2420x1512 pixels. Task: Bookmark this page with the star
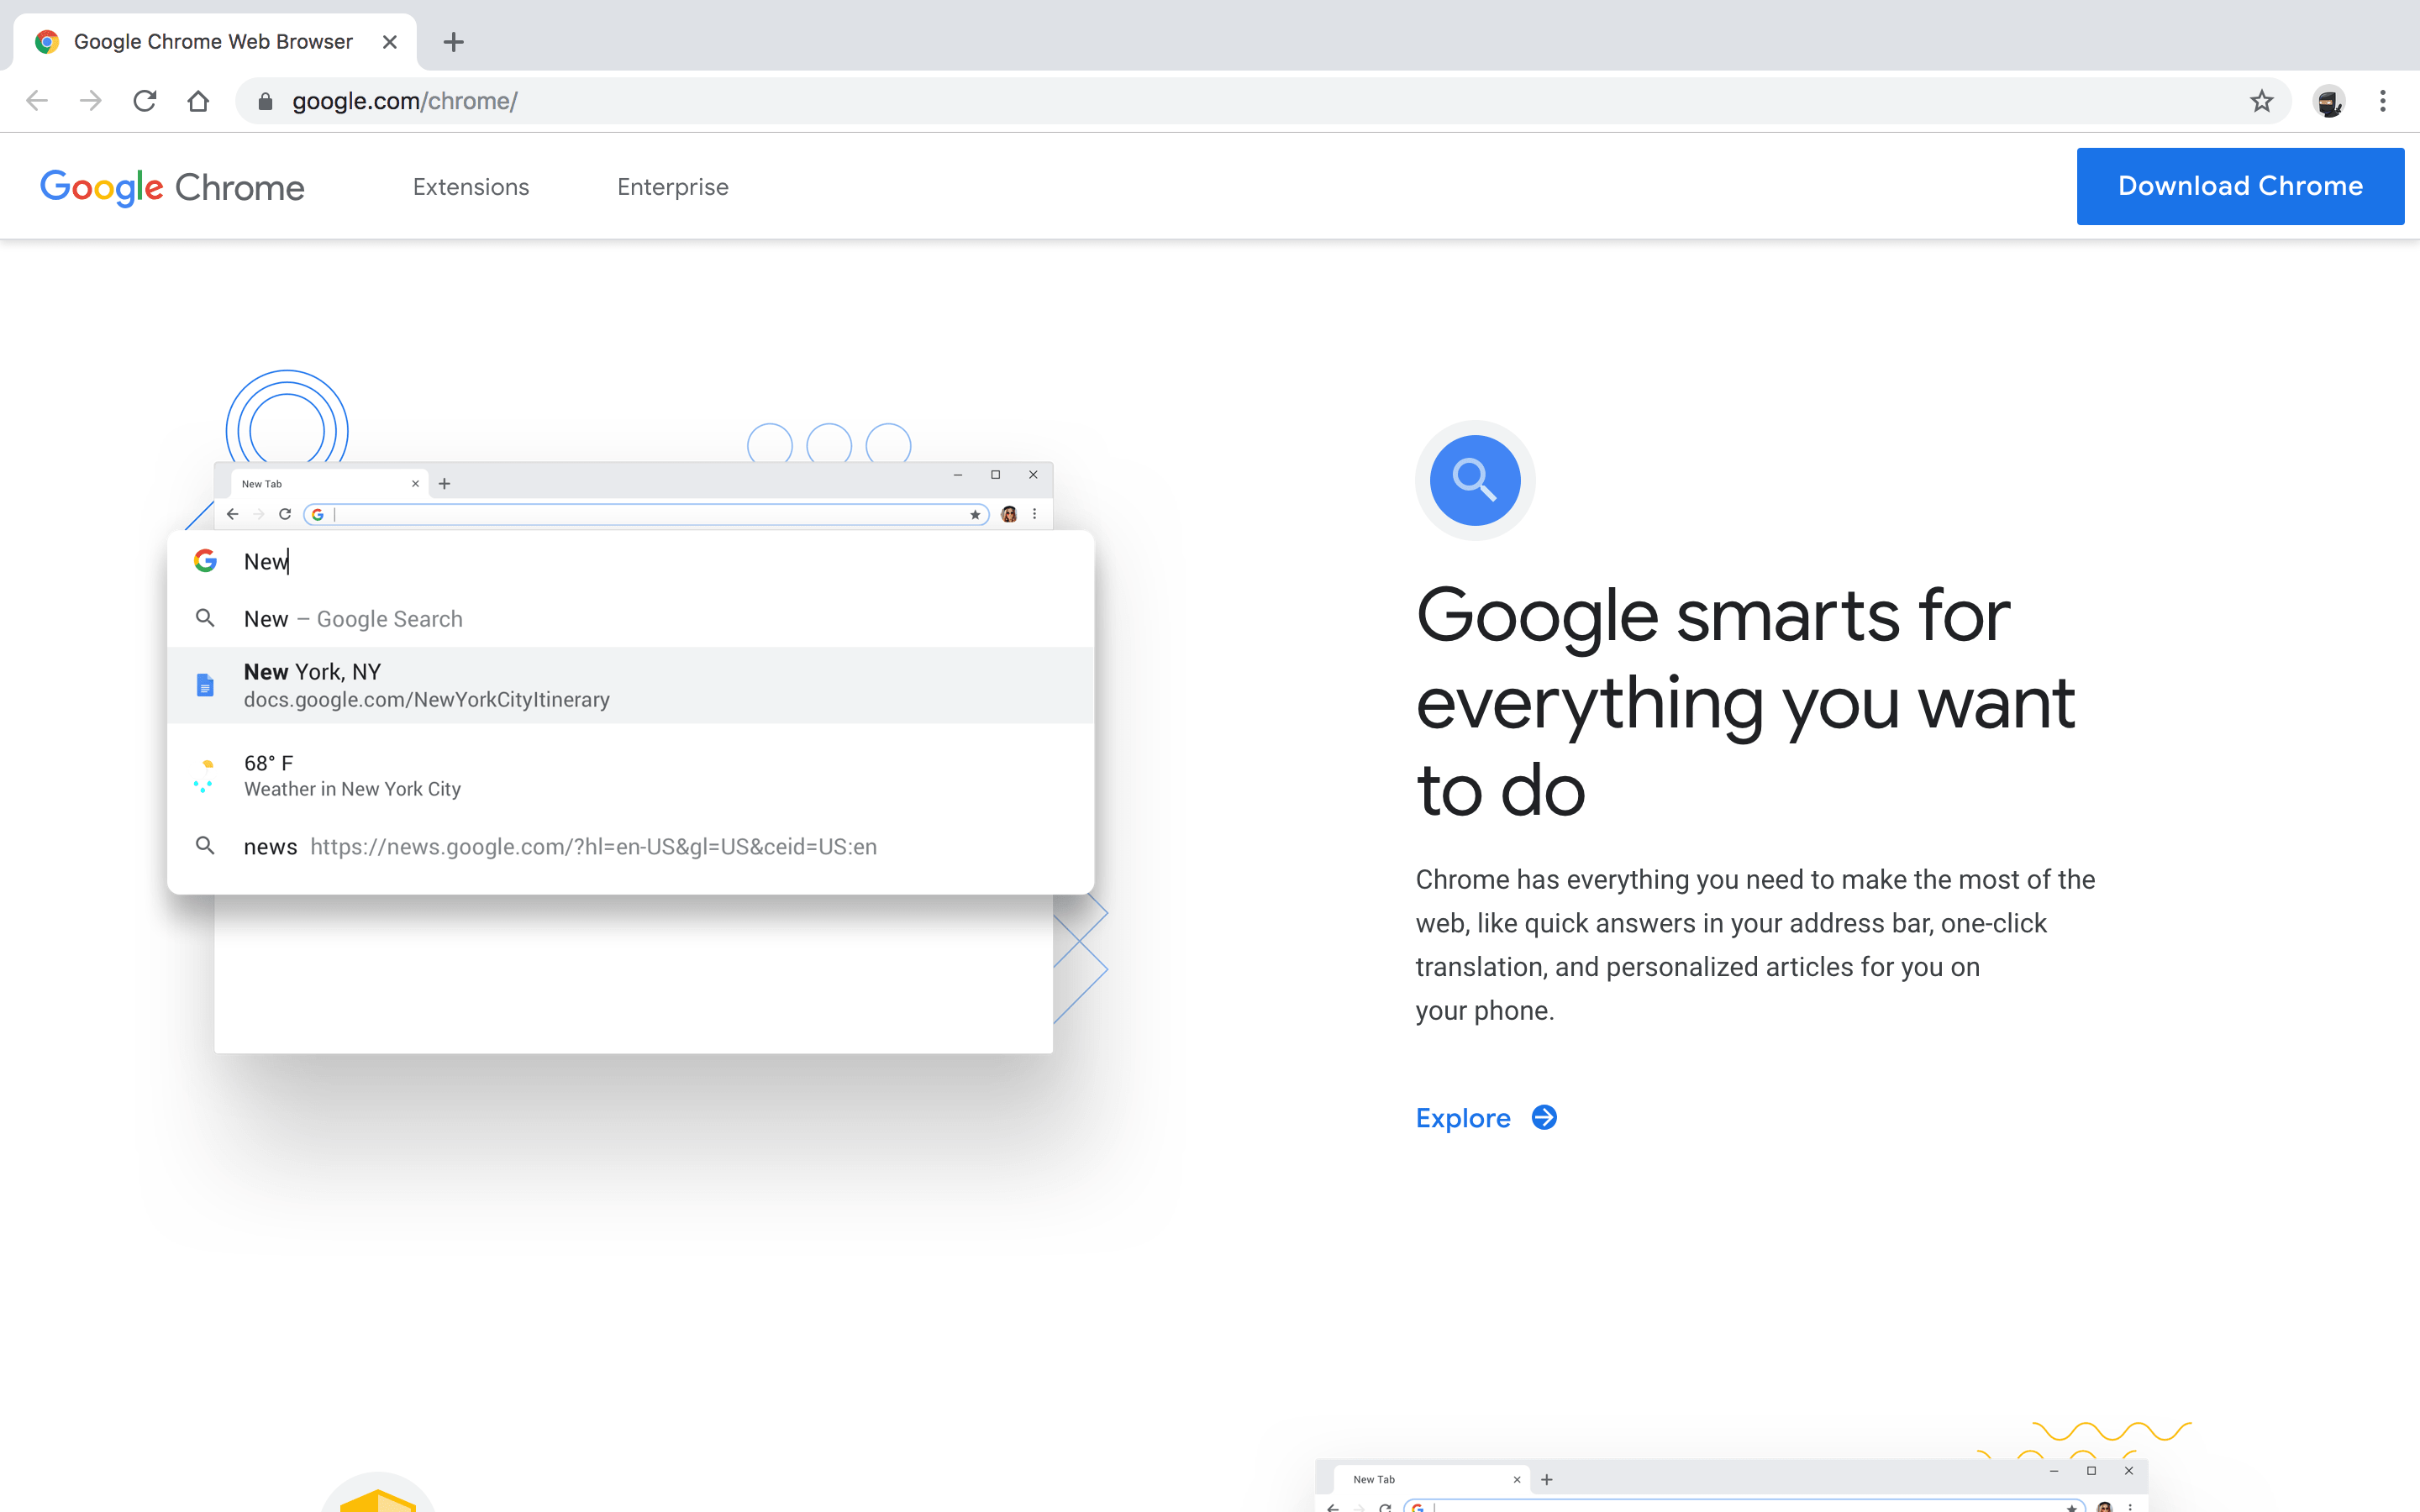(x=2262, y=101)
